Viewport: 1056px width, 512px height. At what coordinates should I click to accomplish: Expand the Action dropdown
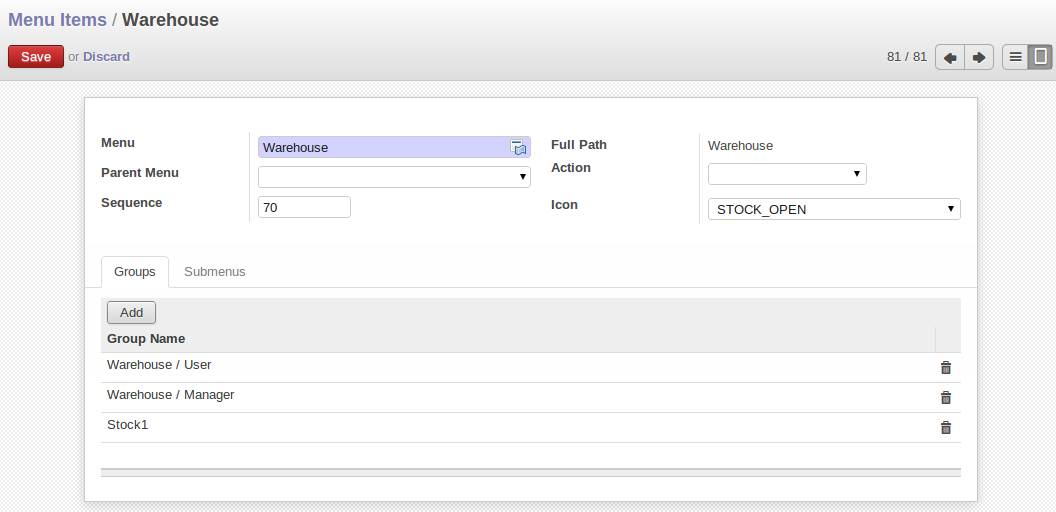click(x=786, y=174)
